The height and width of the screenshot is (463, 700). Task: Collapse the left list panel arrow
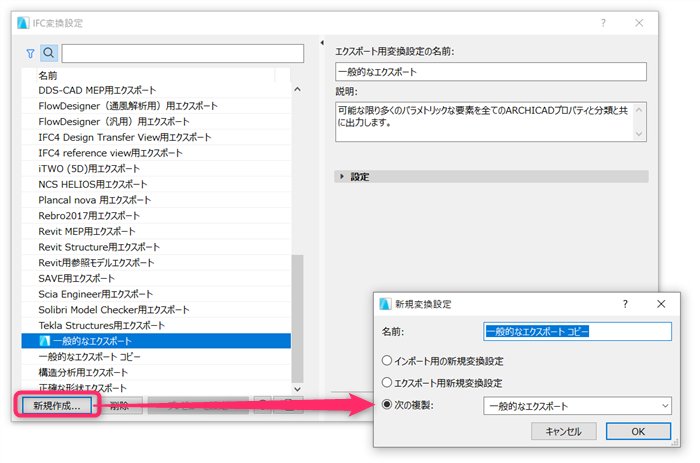coord(322,43)
